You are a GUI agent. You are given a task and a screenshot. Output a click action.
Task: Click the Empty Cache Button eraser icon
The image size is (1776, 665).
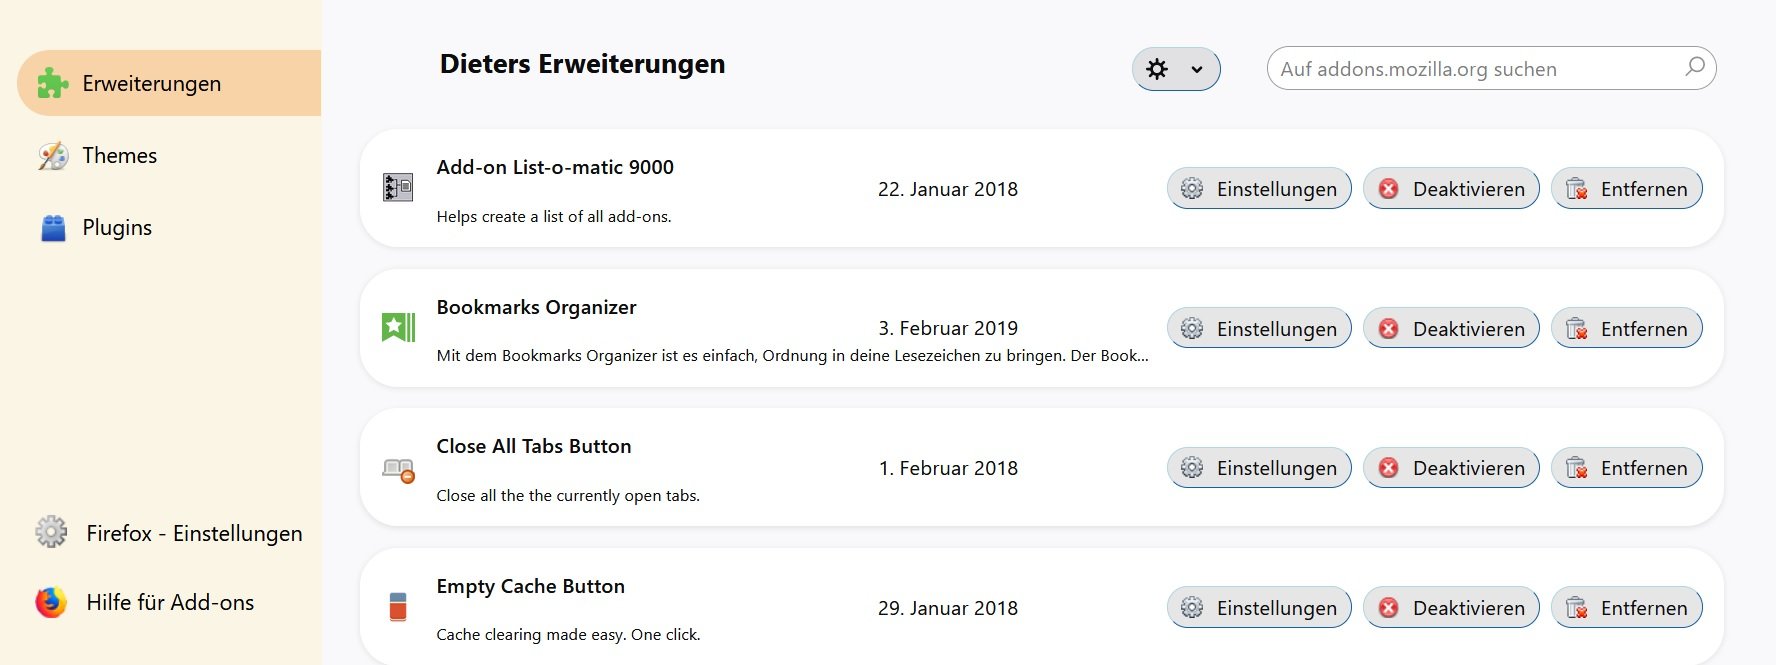398,606
